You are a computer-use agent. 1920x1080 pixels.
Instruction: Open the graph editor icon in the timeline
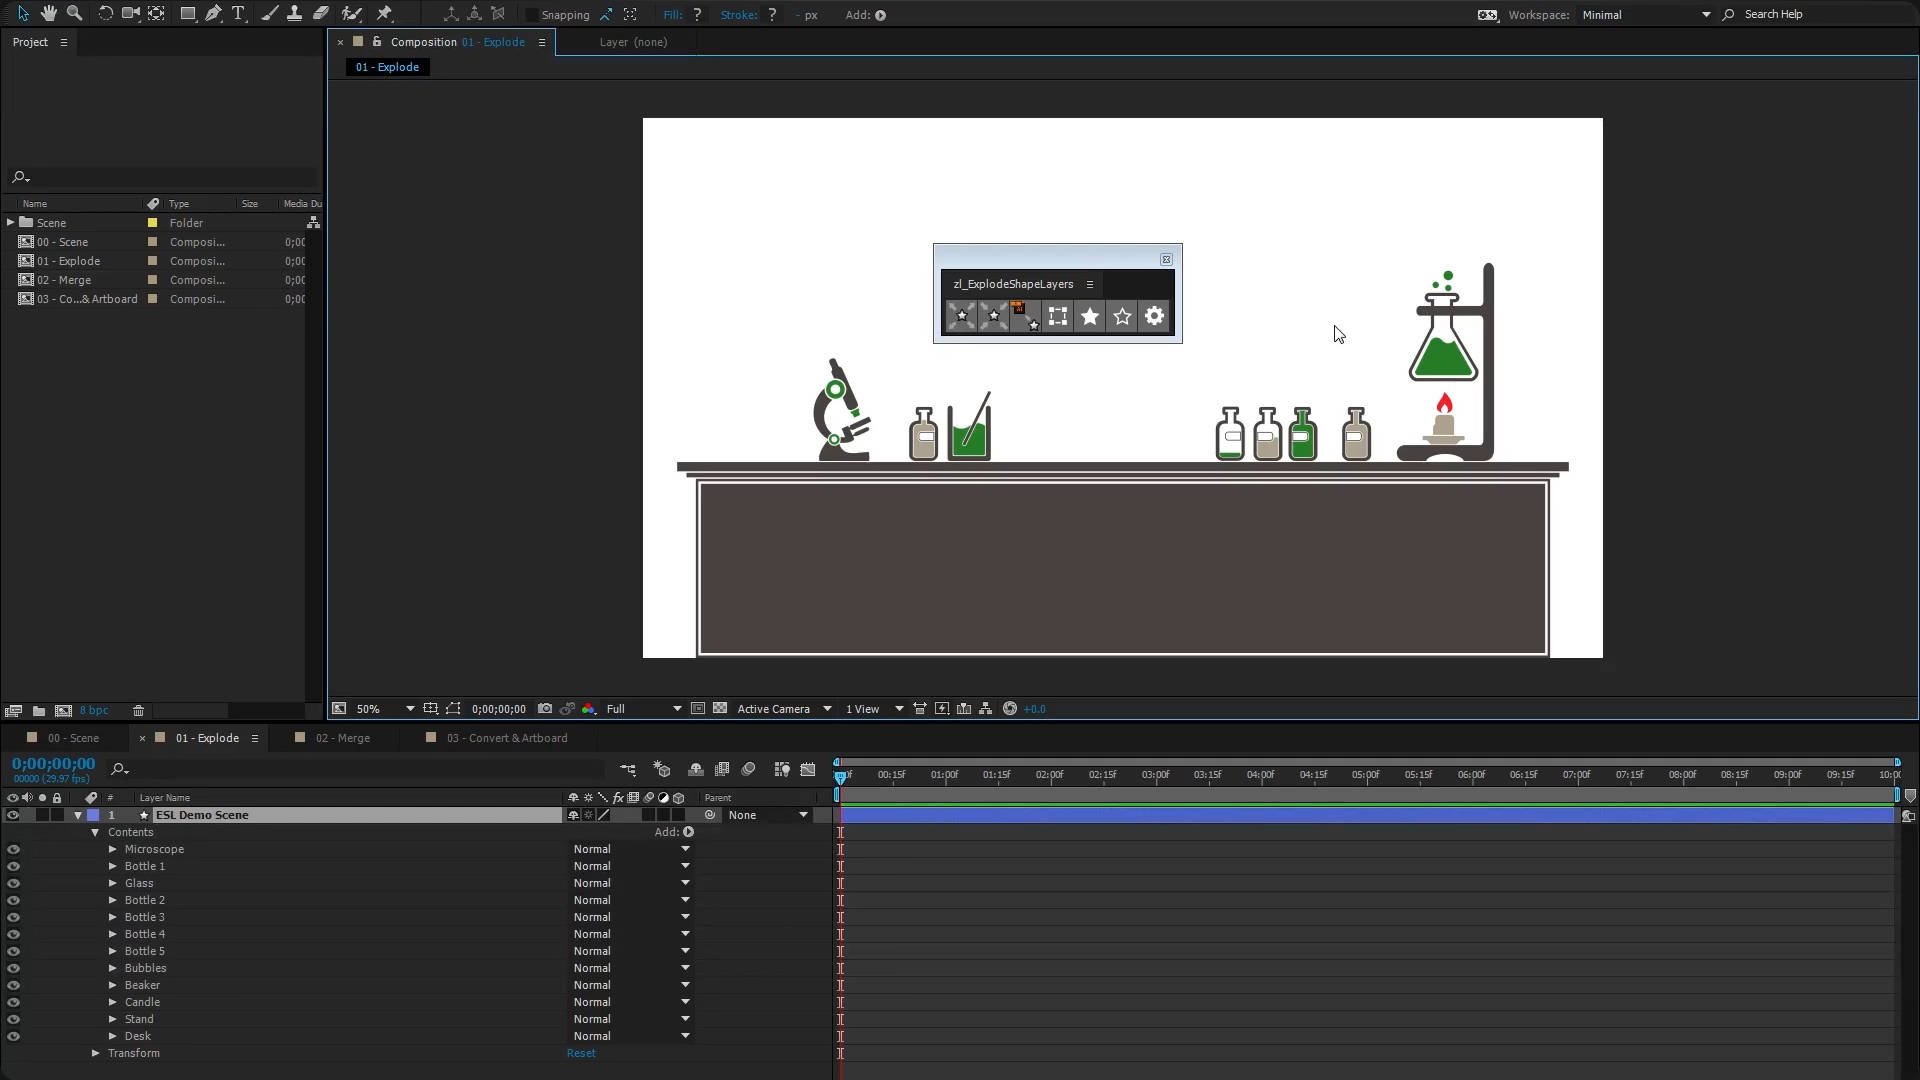tap(808, 769)
